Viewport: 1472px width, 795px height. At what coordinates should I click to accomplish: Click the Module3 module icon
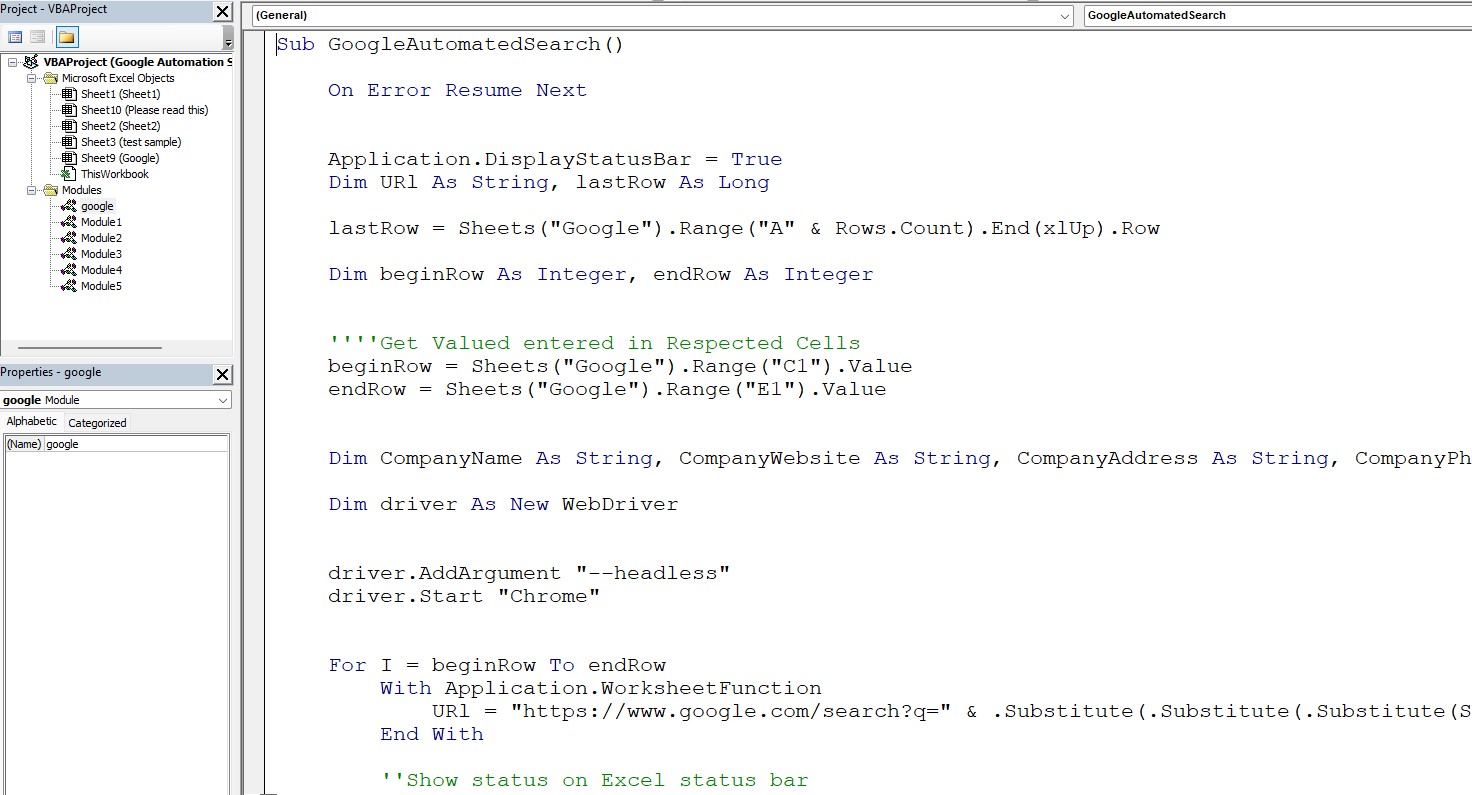pos(69,254)
